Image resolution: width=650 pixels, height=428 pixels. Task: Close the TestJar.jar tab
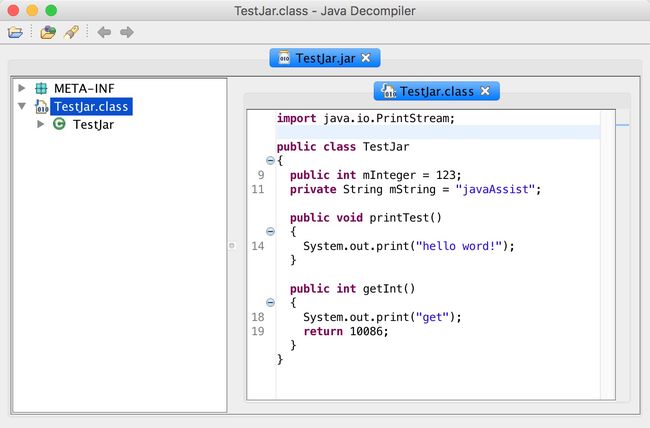coord(366,58)
